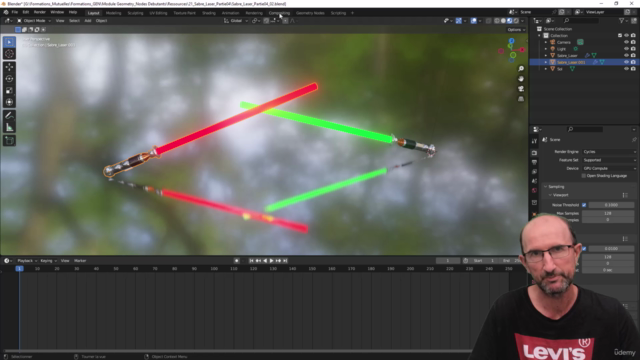This screenshot has width=640, height=360.
Task: Expand the Camera item in the outliner
Action: pyautogui.click(x=546, y=42)
